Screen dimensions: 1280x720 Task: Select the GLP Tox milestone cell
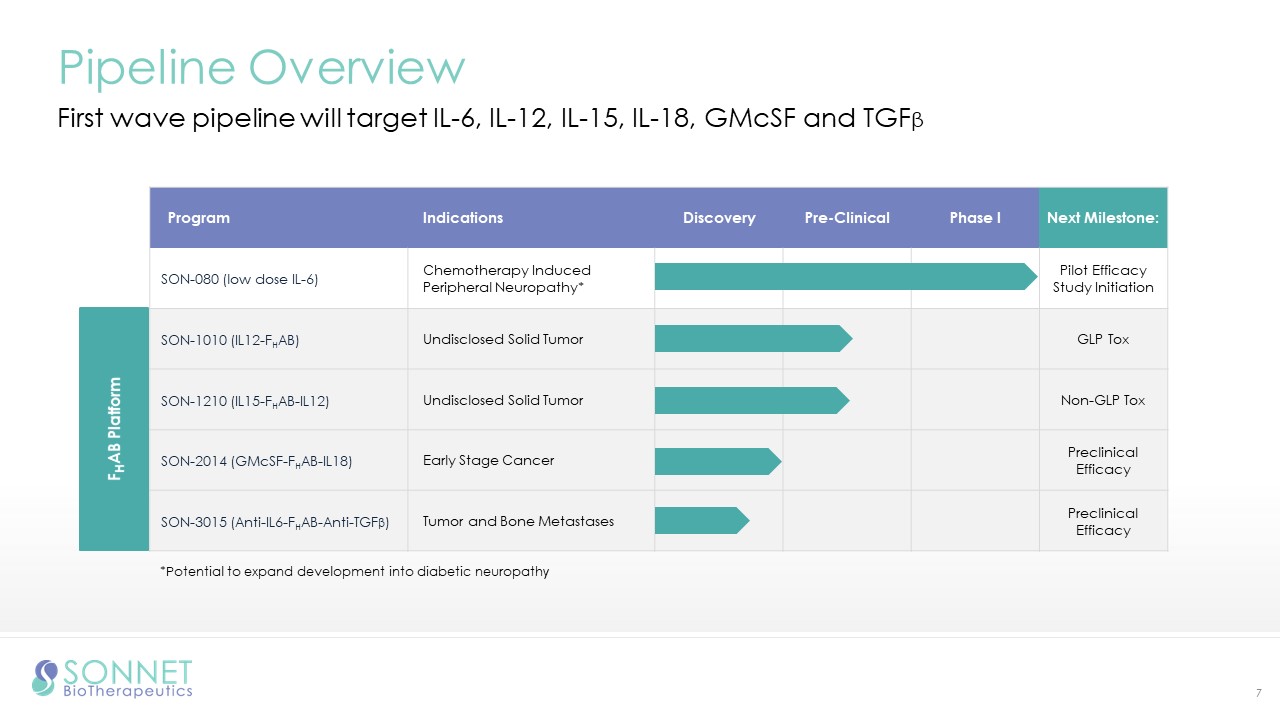[1102, 339]
